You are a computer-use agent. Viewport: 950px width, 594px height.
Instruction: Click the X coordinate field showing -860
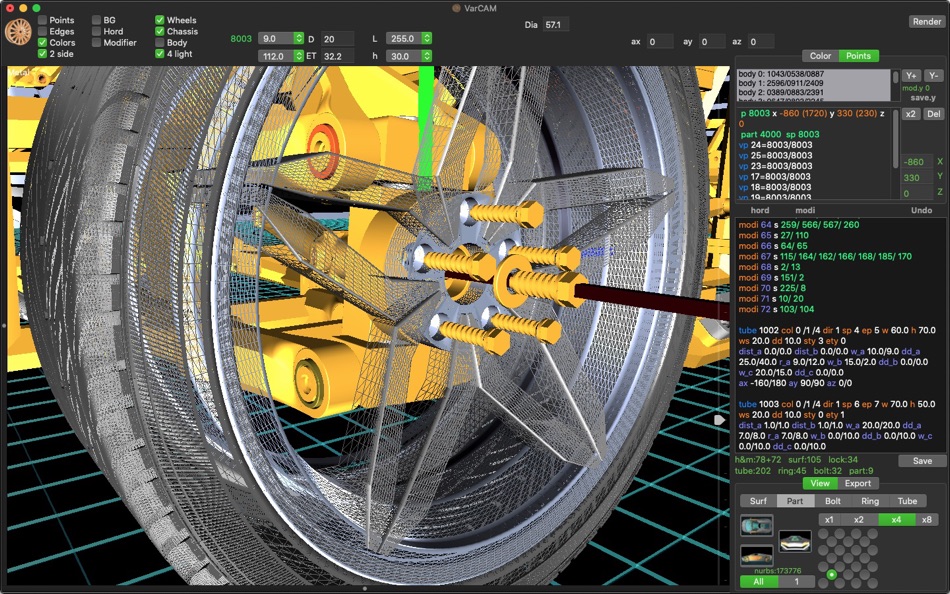click(x=916, y=162)
